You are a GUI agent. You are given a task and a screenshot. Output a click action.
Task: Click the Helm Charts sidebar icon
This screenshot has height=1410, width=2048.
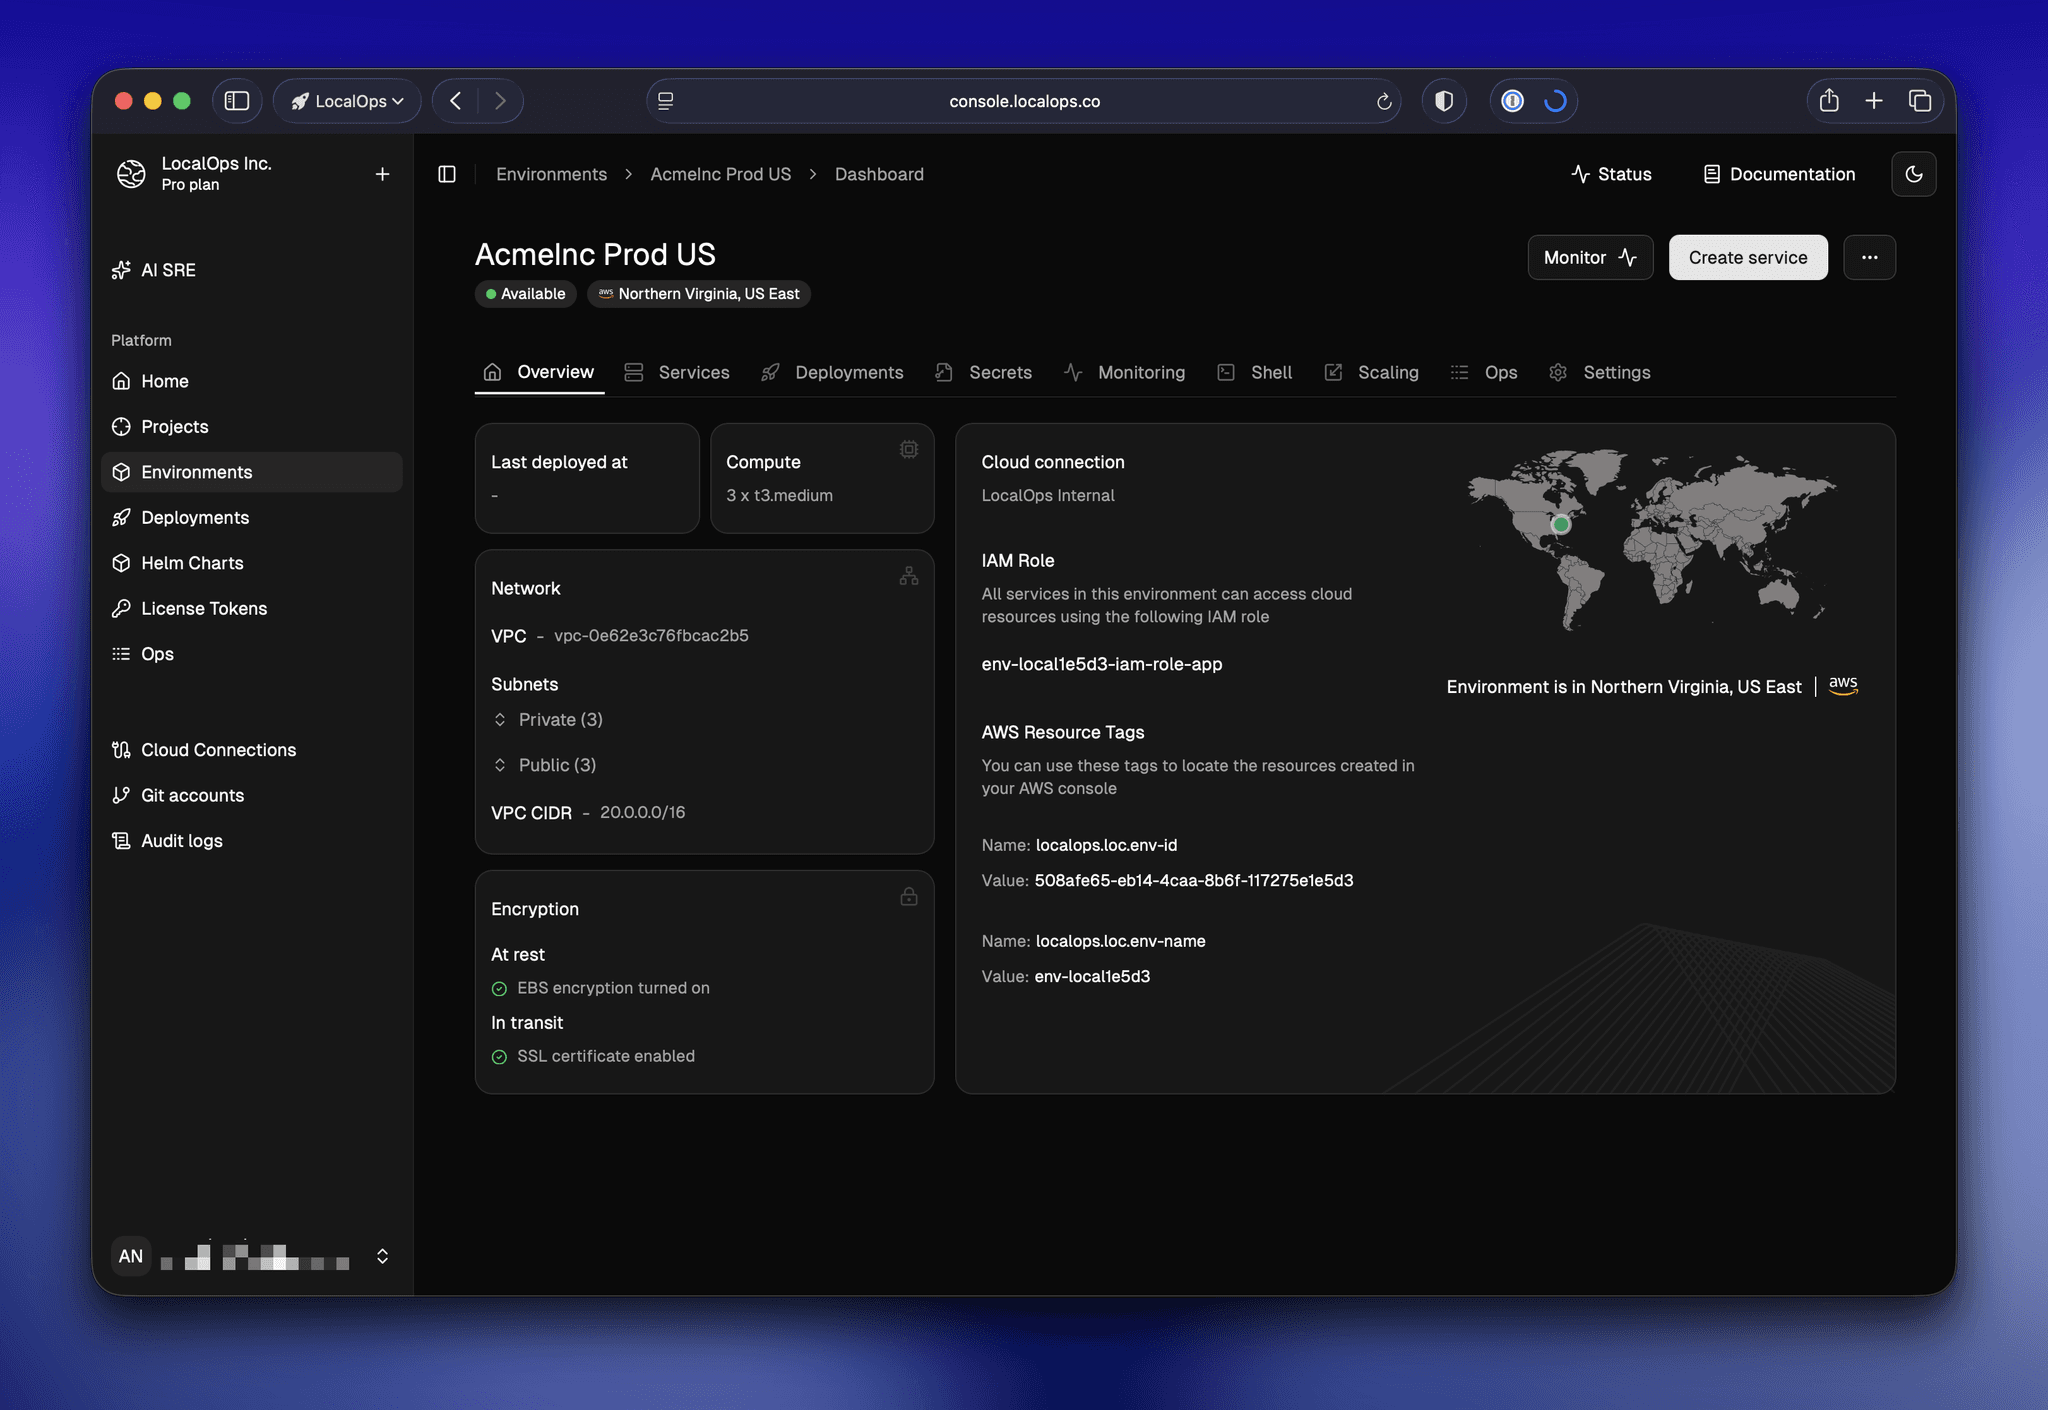(x=121, y=563)
